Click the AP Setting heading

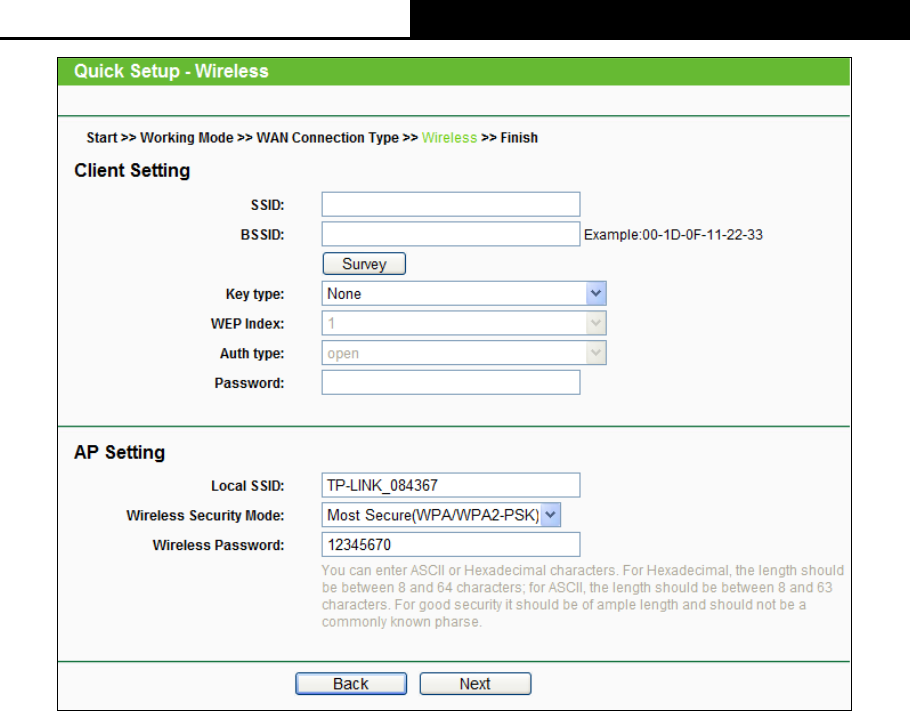point(120,452)
